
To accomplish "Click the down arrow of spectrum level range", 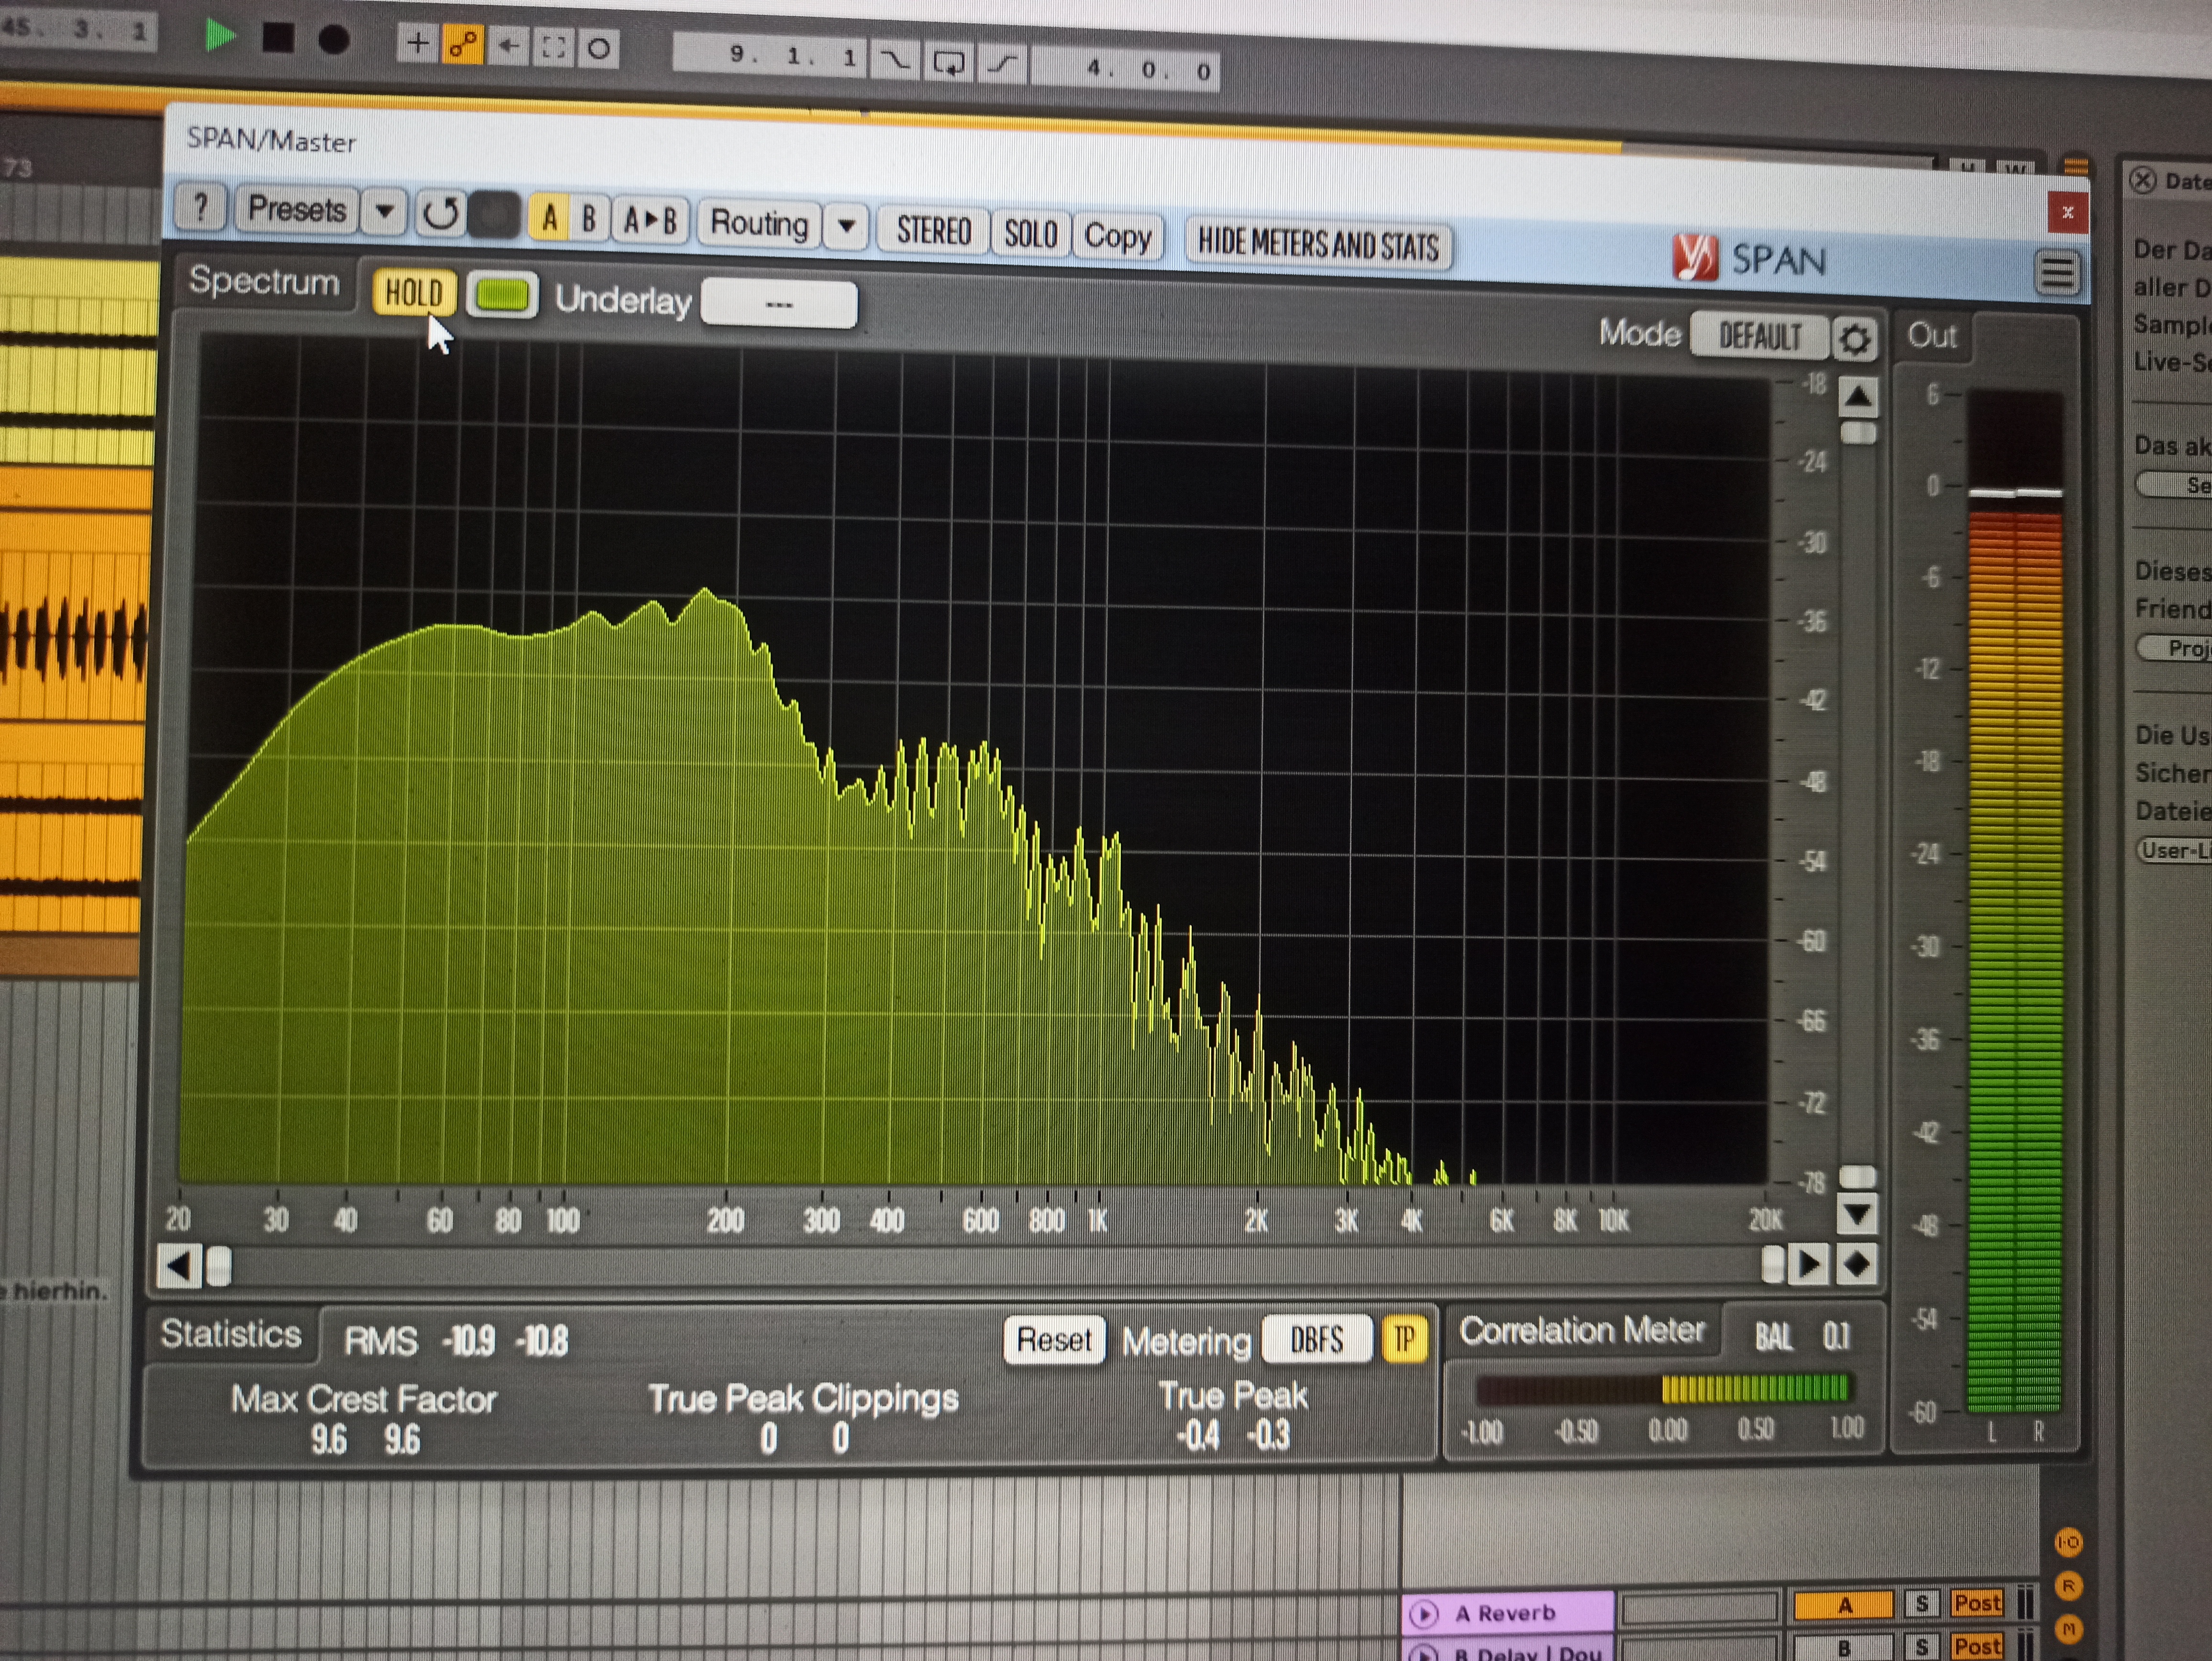I will [1857, 1214].
